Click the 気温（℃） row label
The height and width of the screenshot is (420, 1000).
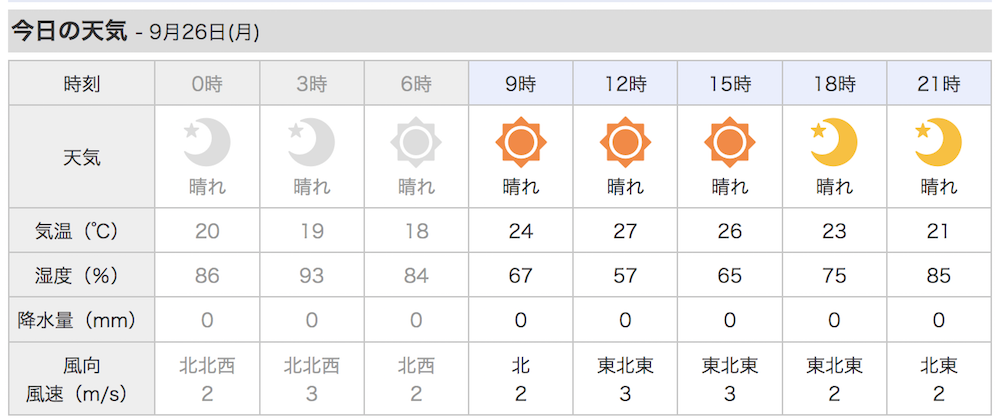click(81, 230)
